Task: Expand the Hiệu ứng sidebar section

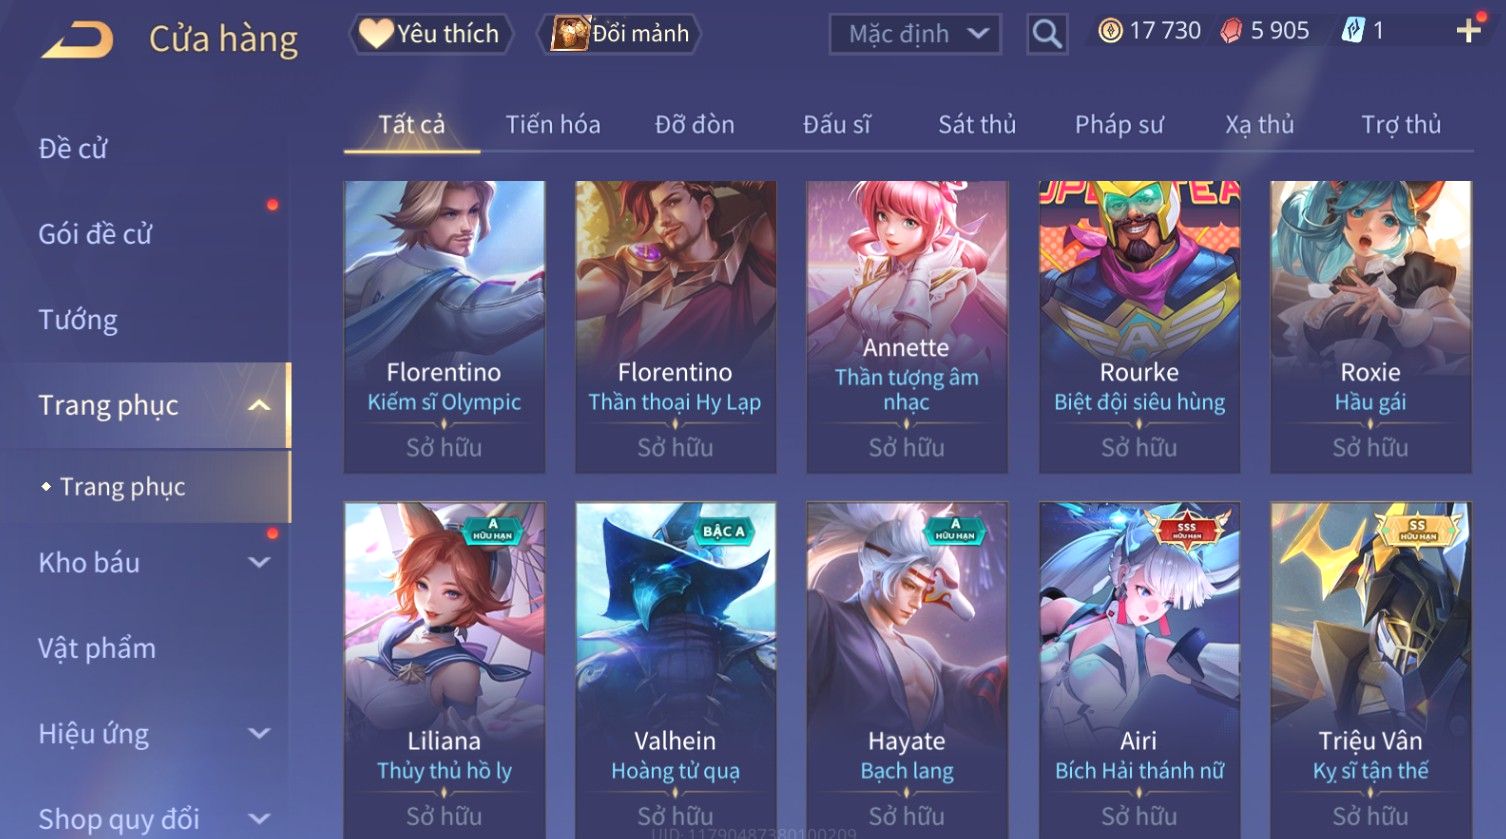Action: pyautogui.click(x=259, y=733)
